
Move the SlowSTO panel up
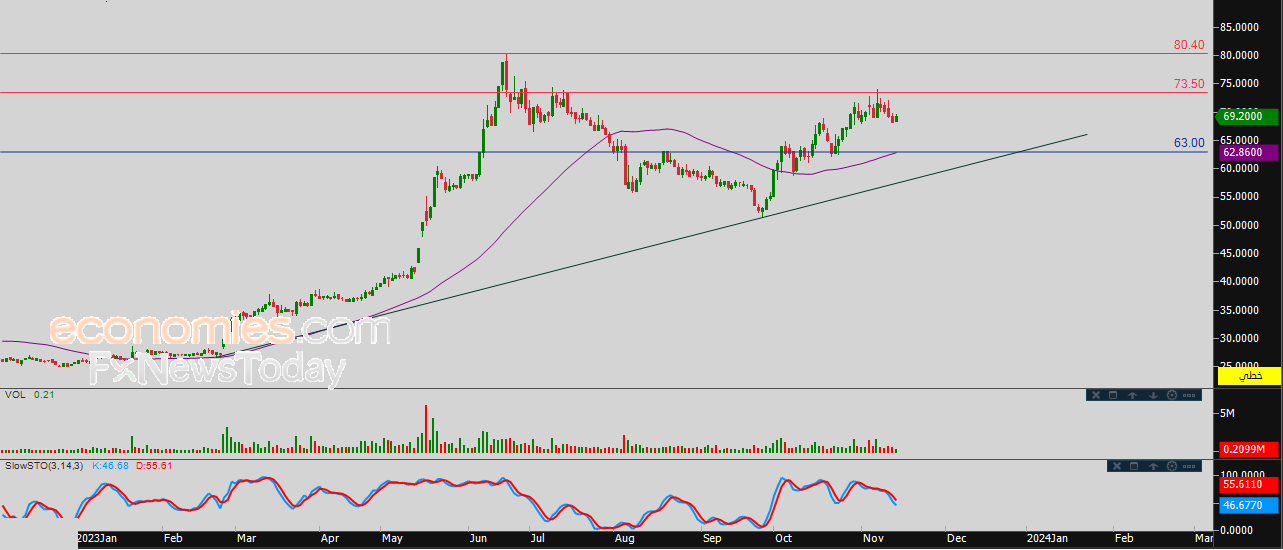pyautogui.click(x=1153, y=466)
